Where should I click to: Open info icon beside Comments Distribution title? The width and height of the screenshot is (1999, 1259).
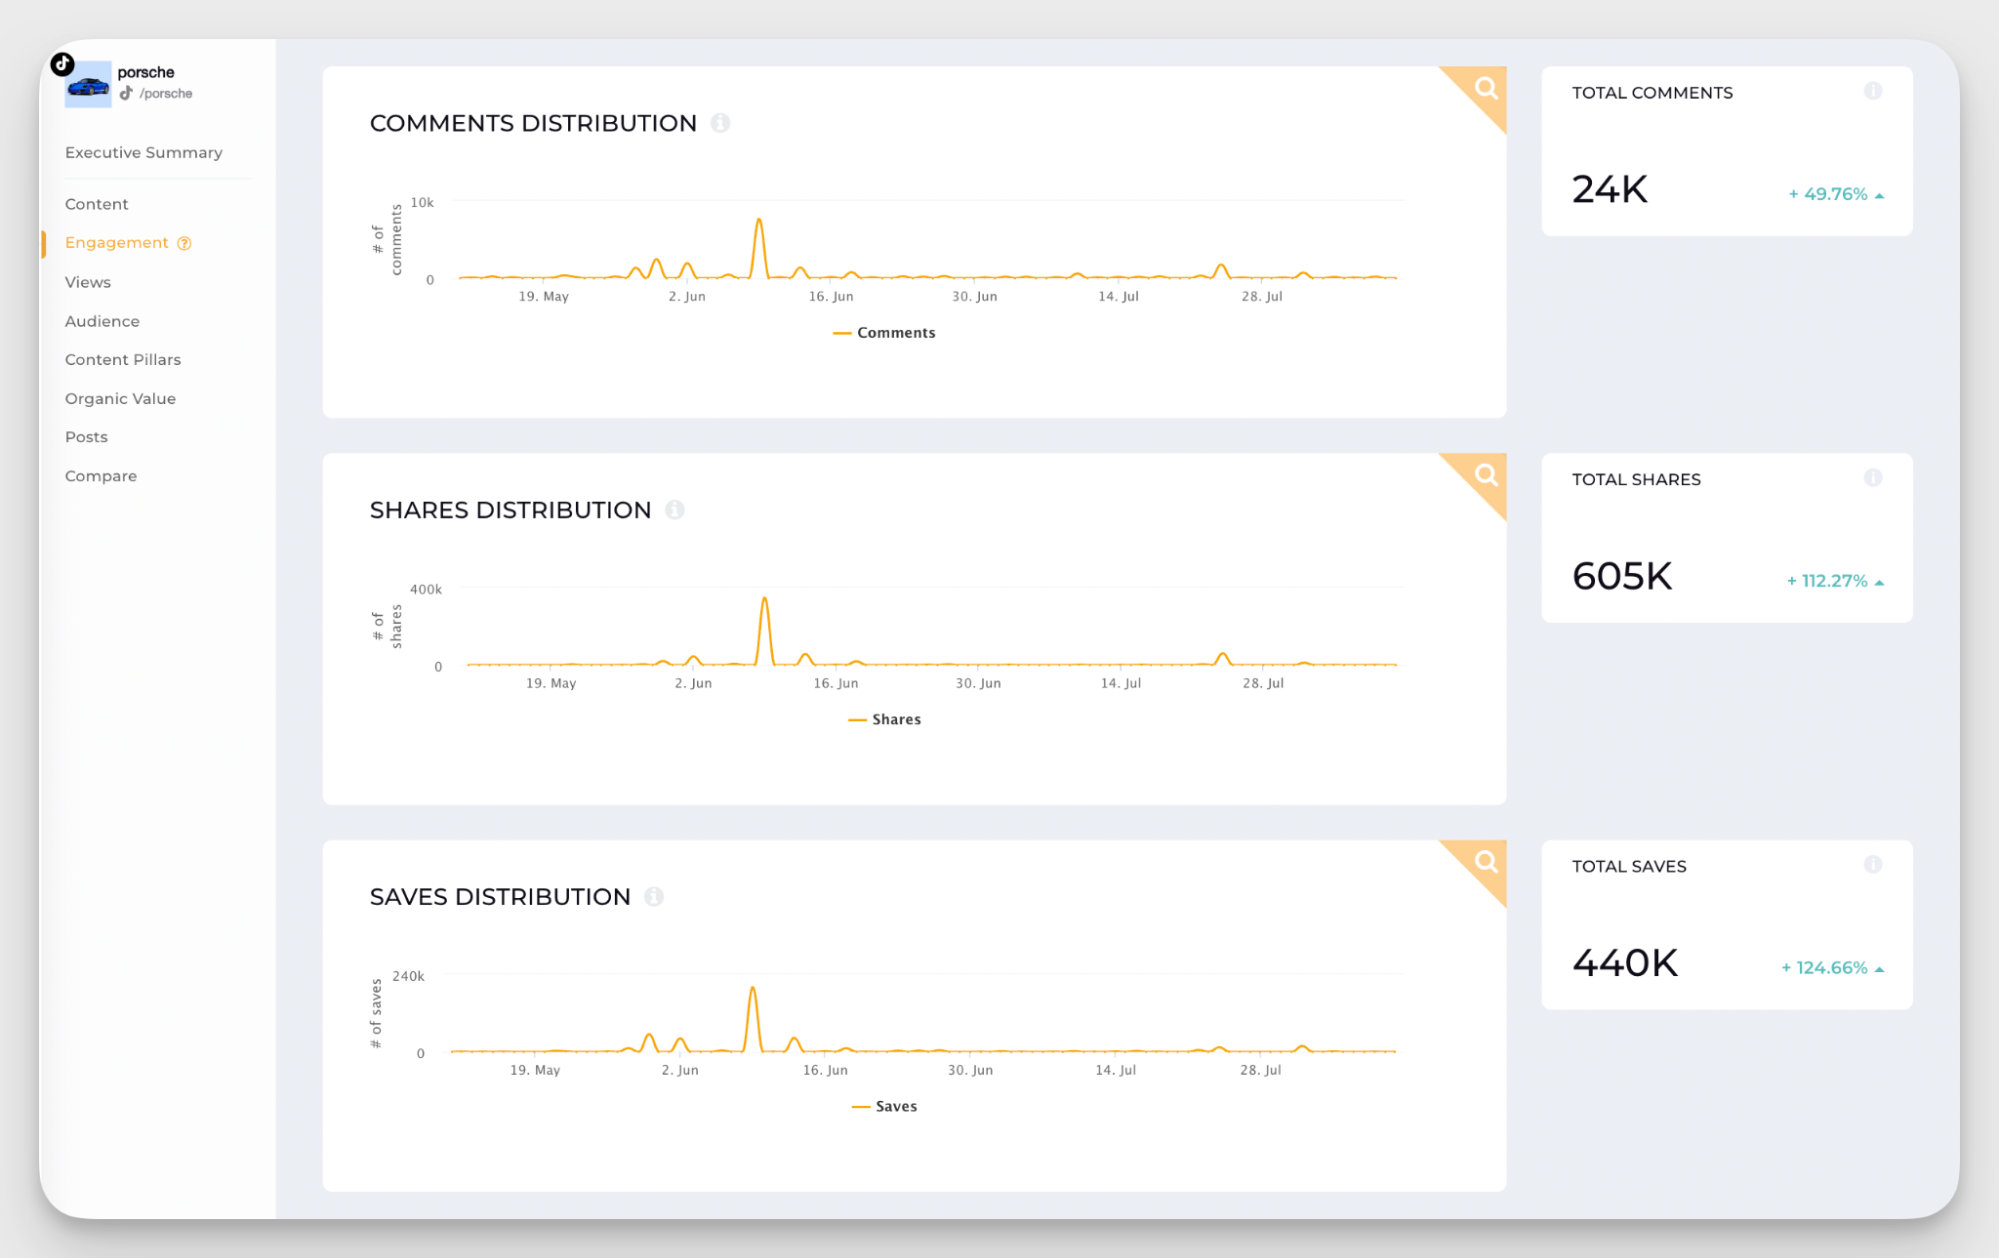coord(720,123)
